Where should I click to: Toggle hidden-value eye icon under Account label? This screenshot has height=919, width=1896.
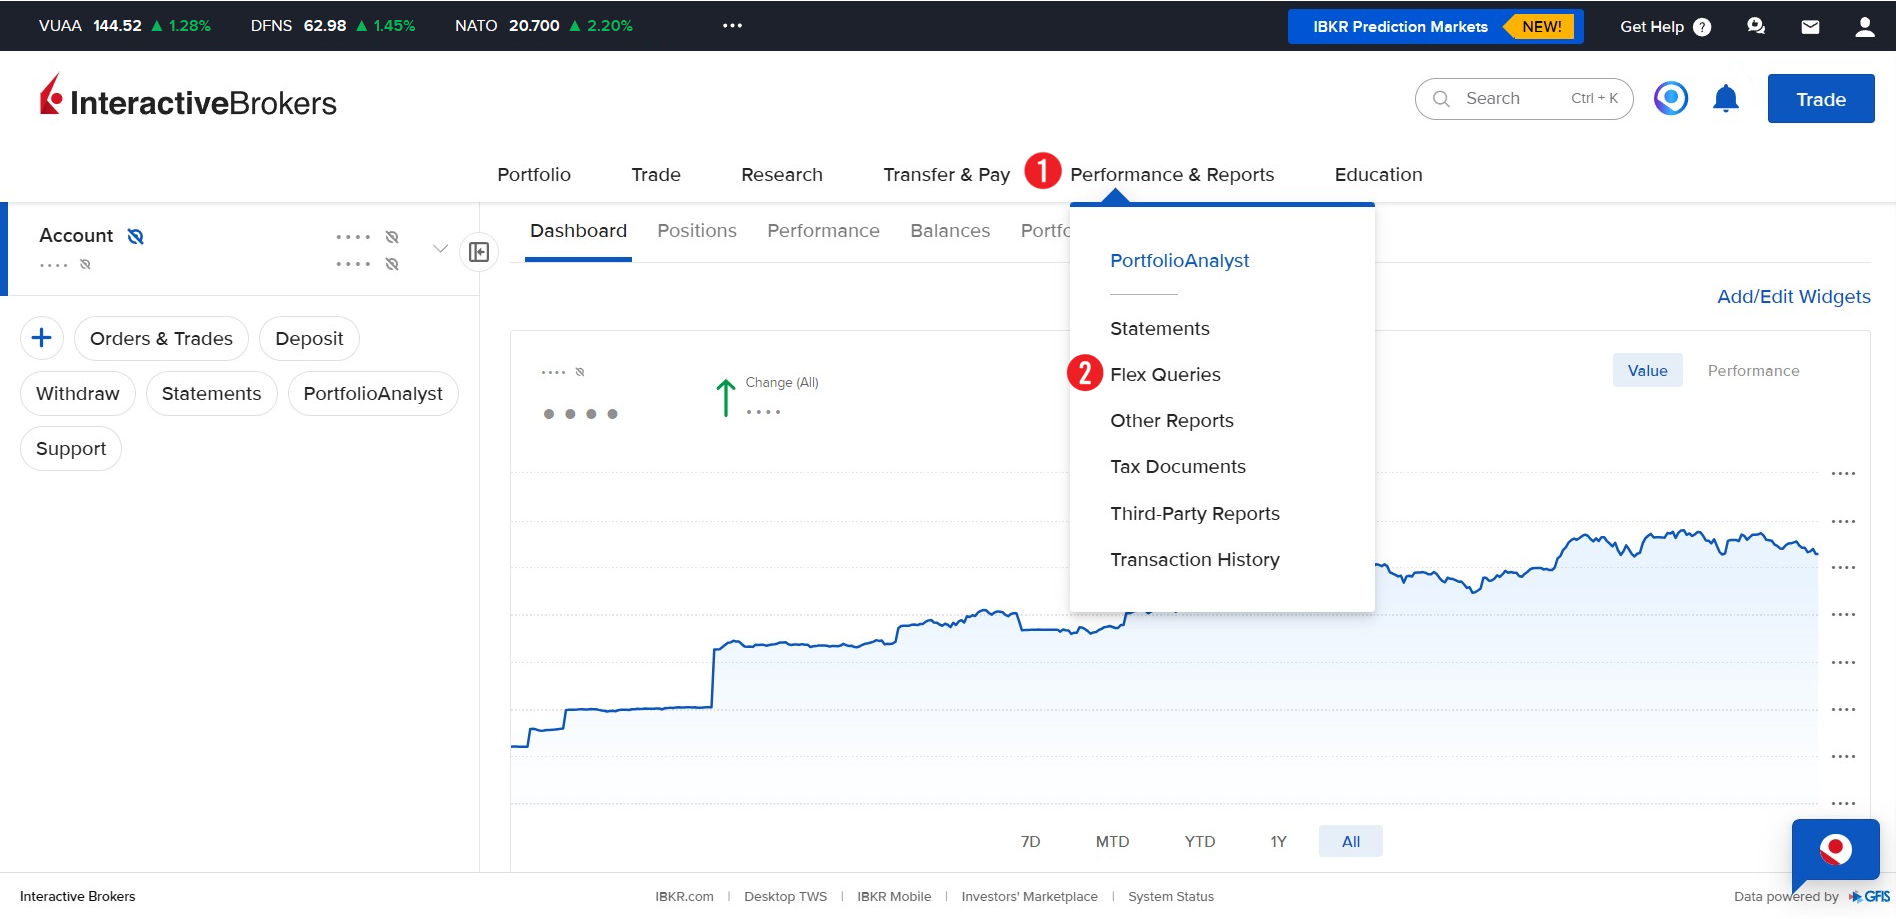[85, 264]
